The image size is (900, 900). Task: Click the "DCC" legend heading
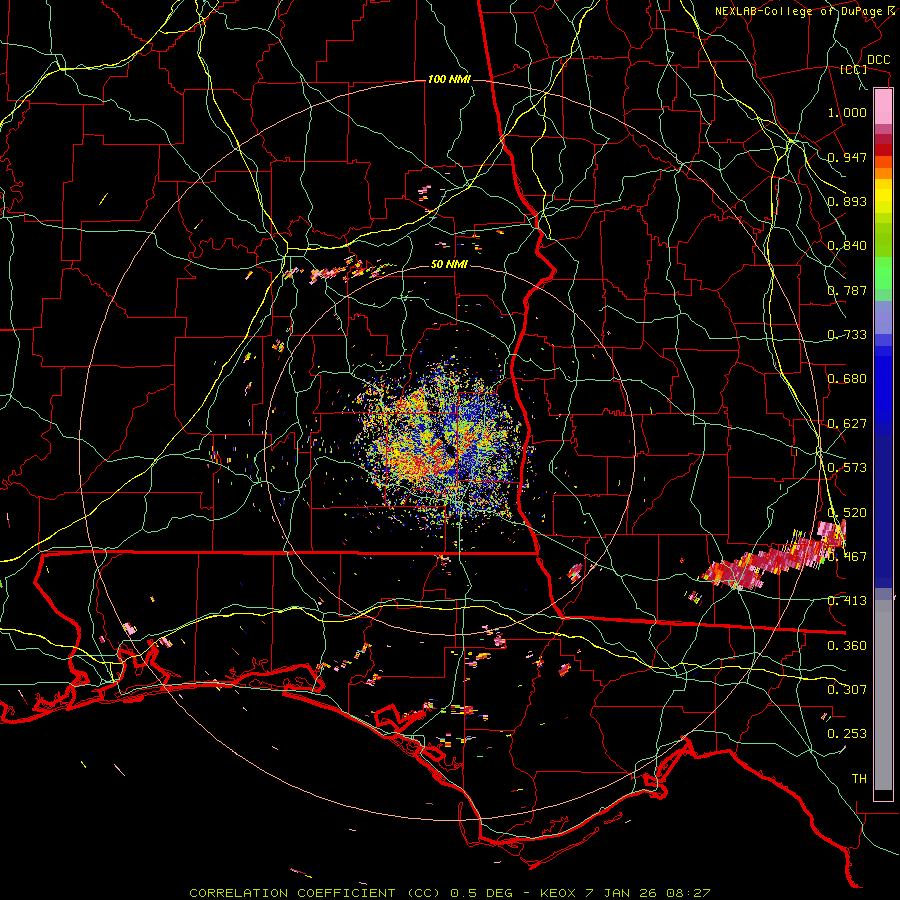coord(879,60)
